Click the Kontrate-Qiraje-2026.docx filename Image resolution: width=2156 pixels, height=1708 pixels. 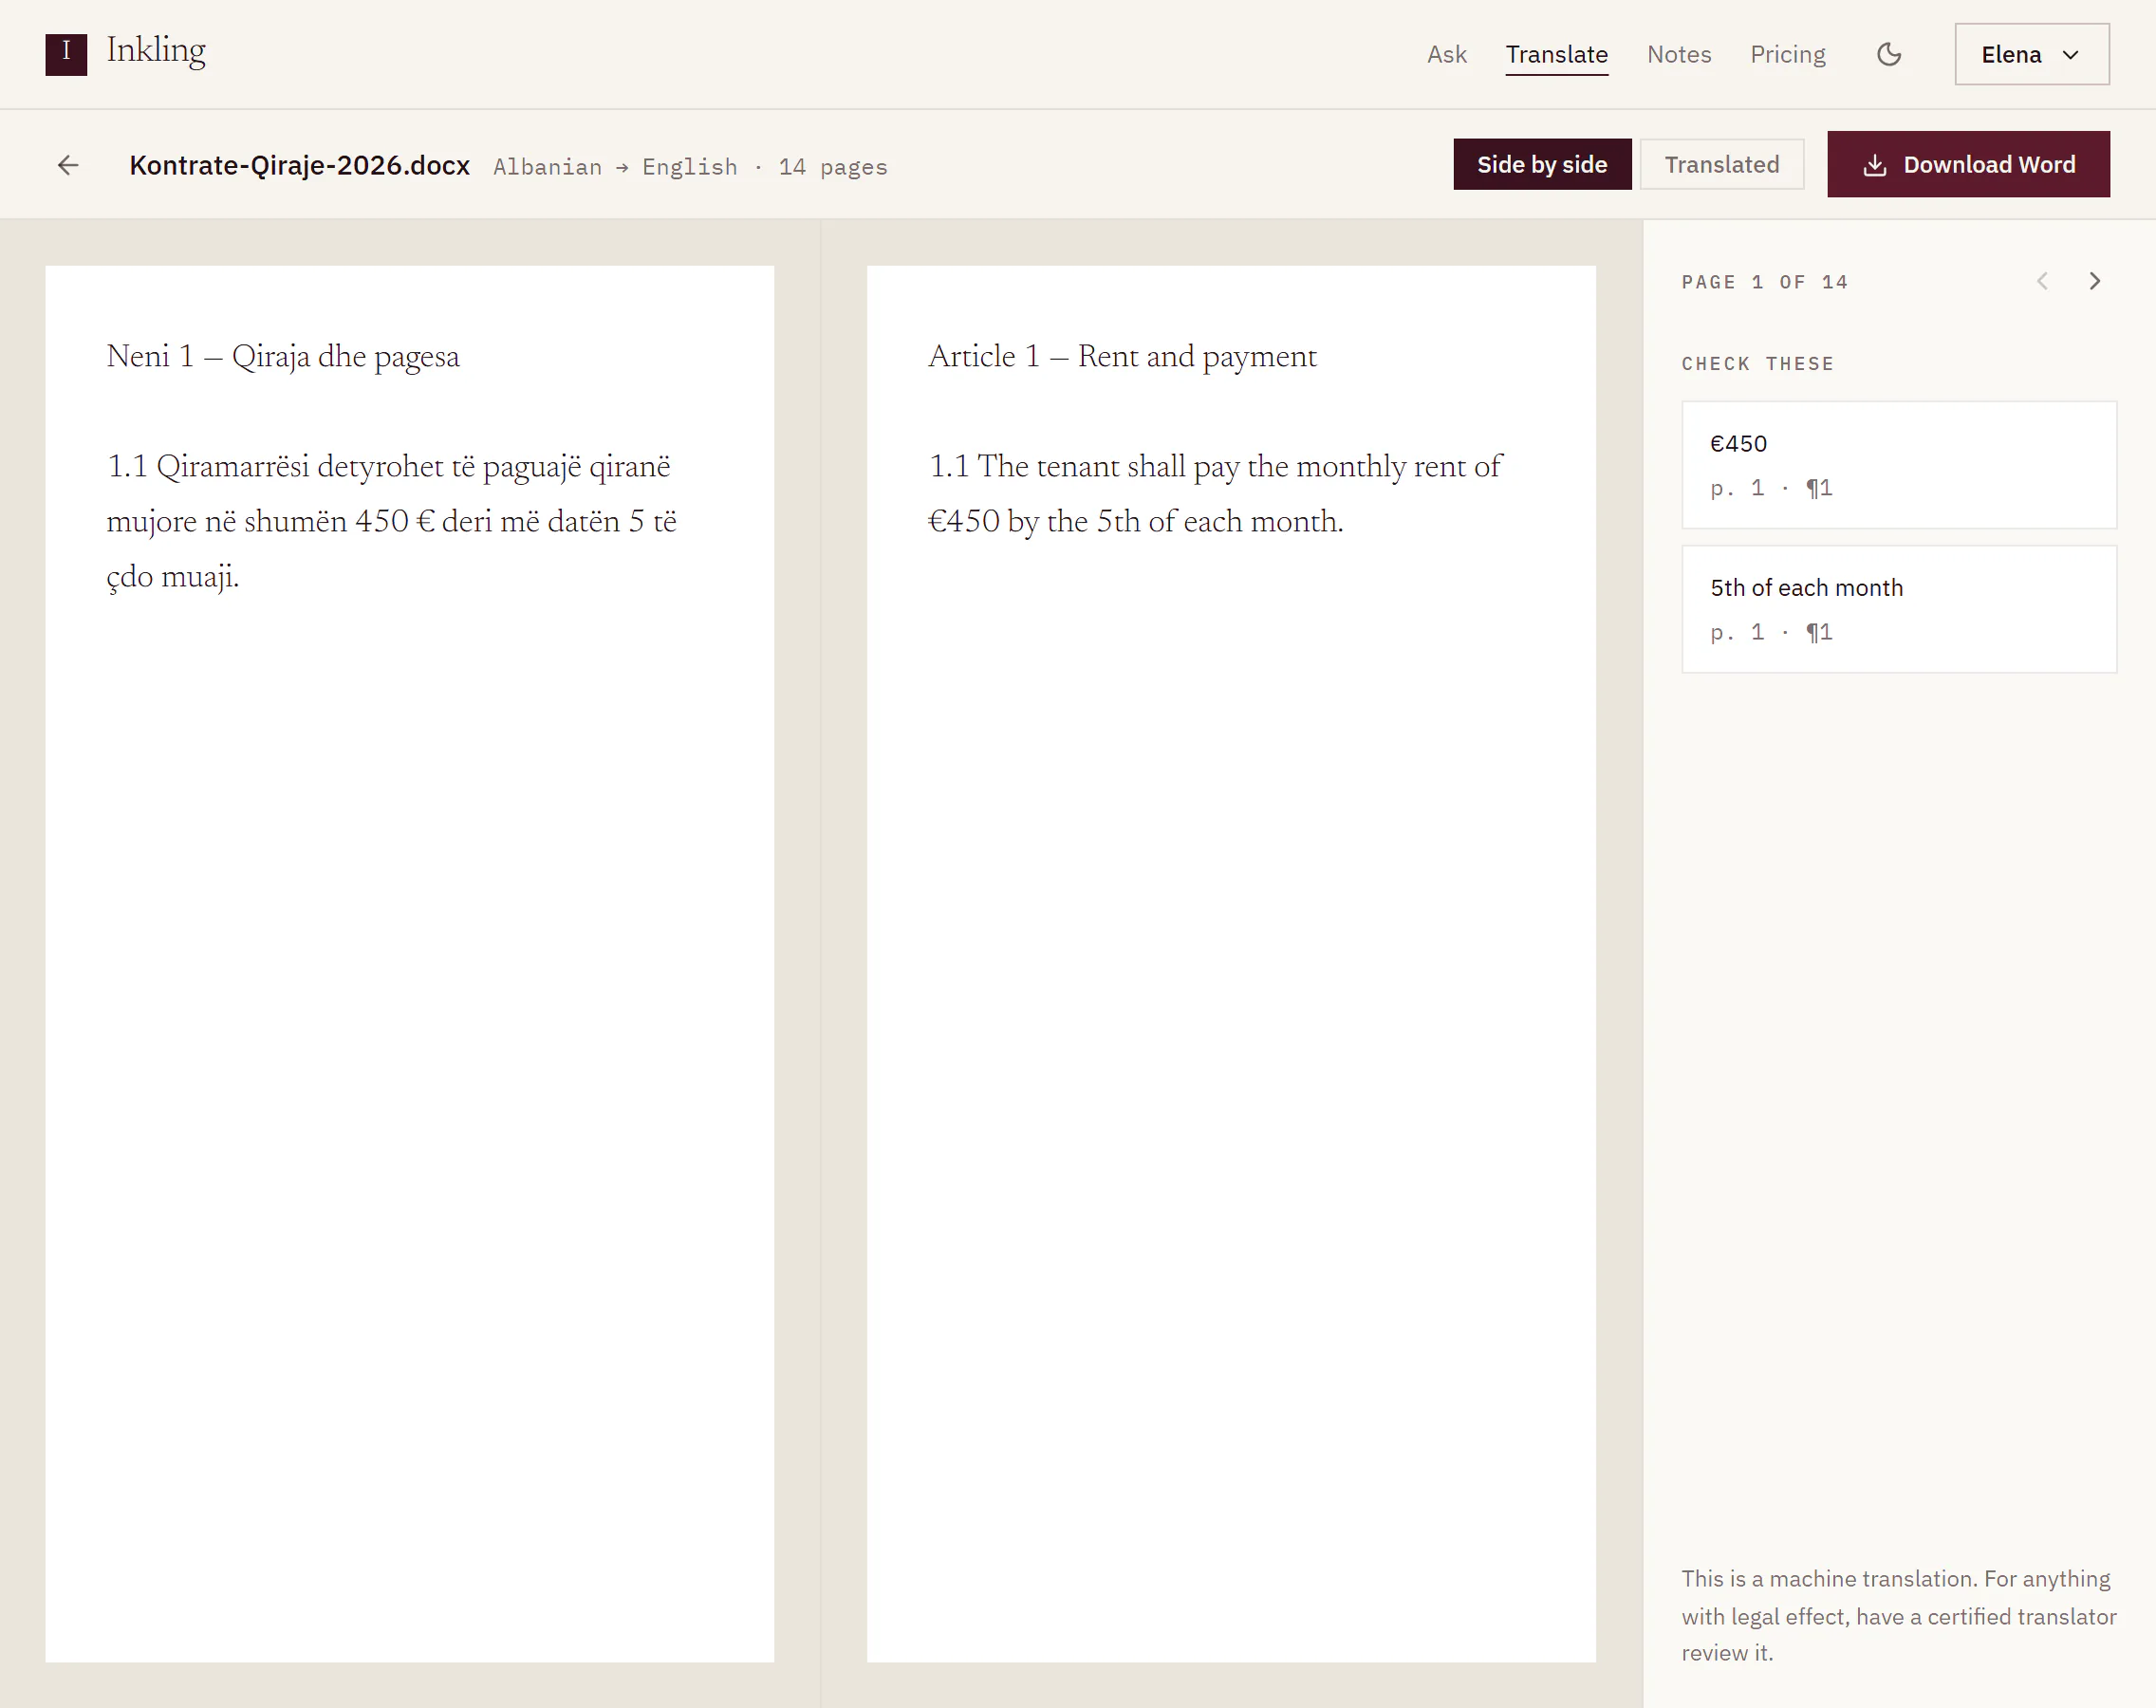tap(299, 165)
